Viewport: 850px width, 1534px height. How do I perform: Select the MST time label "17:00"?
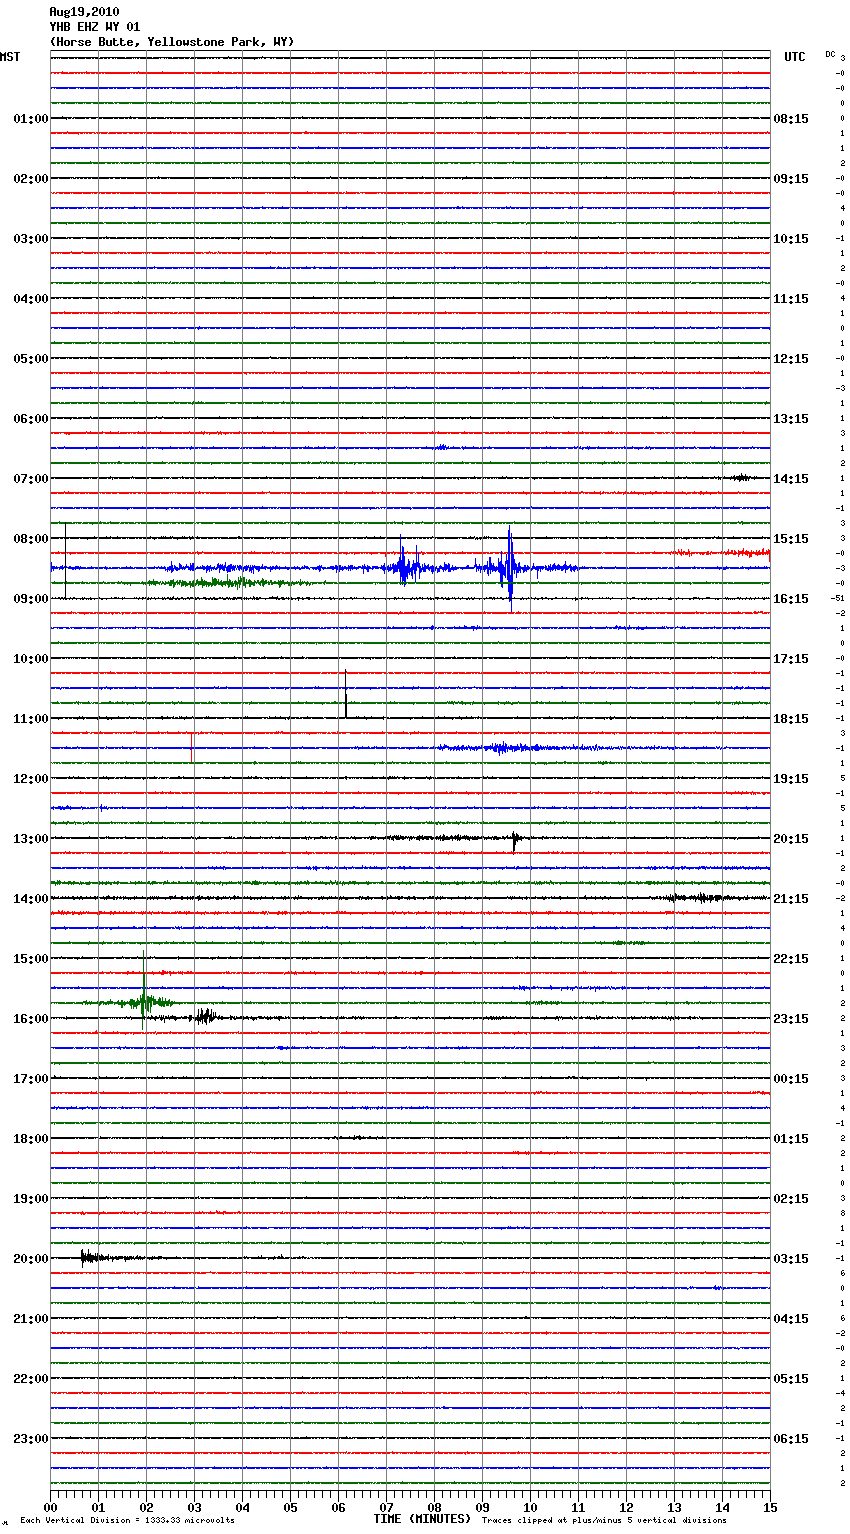click(31, 1079)
